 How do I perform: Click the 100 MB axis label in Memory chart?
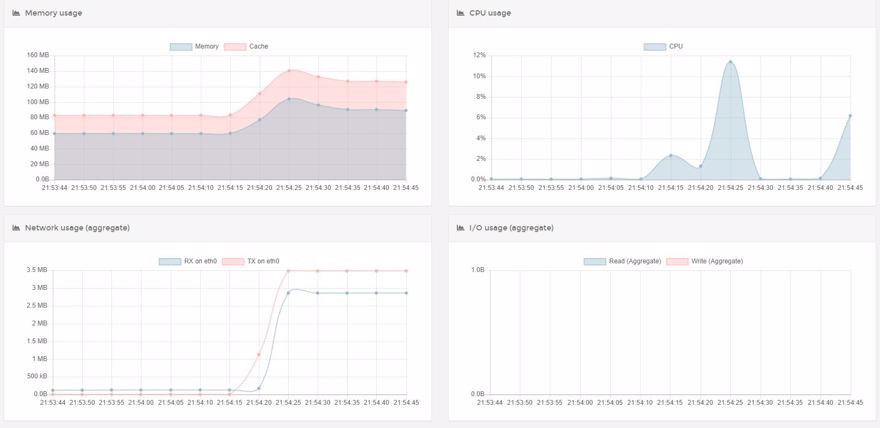tap(38, 102)
